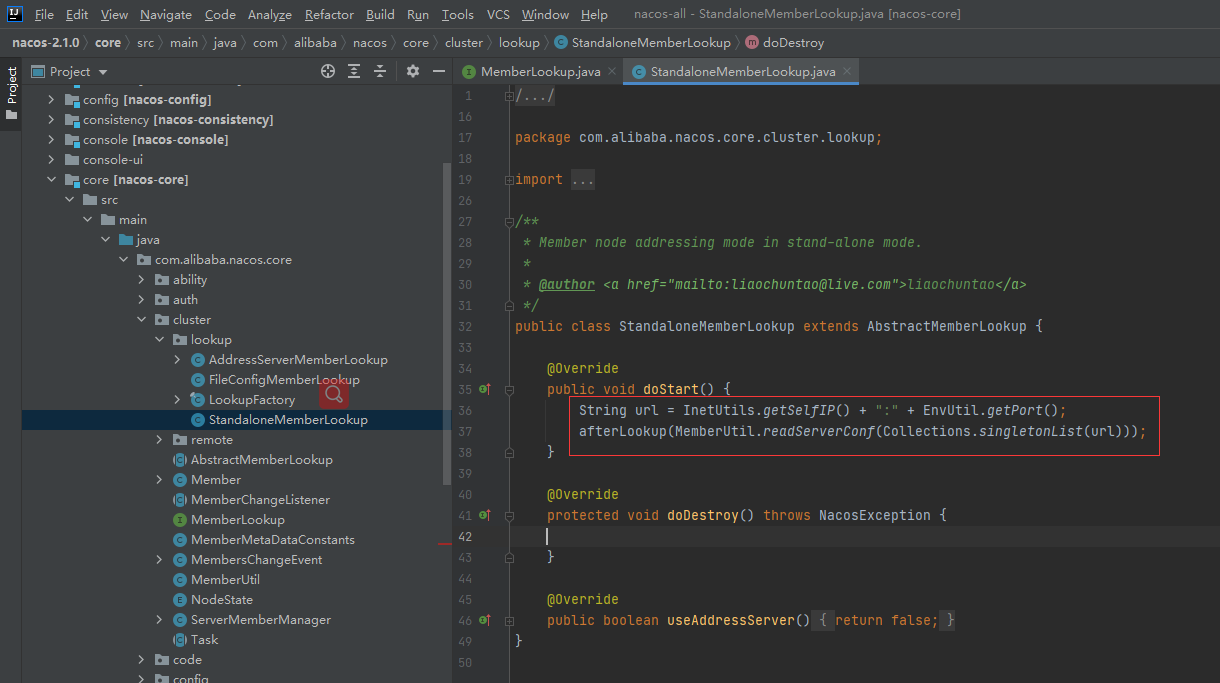The height and width of the screenshot is (683, 1220).
Task: Click the Project panel vertical scrollbar
Action: [x=446, y=325]
